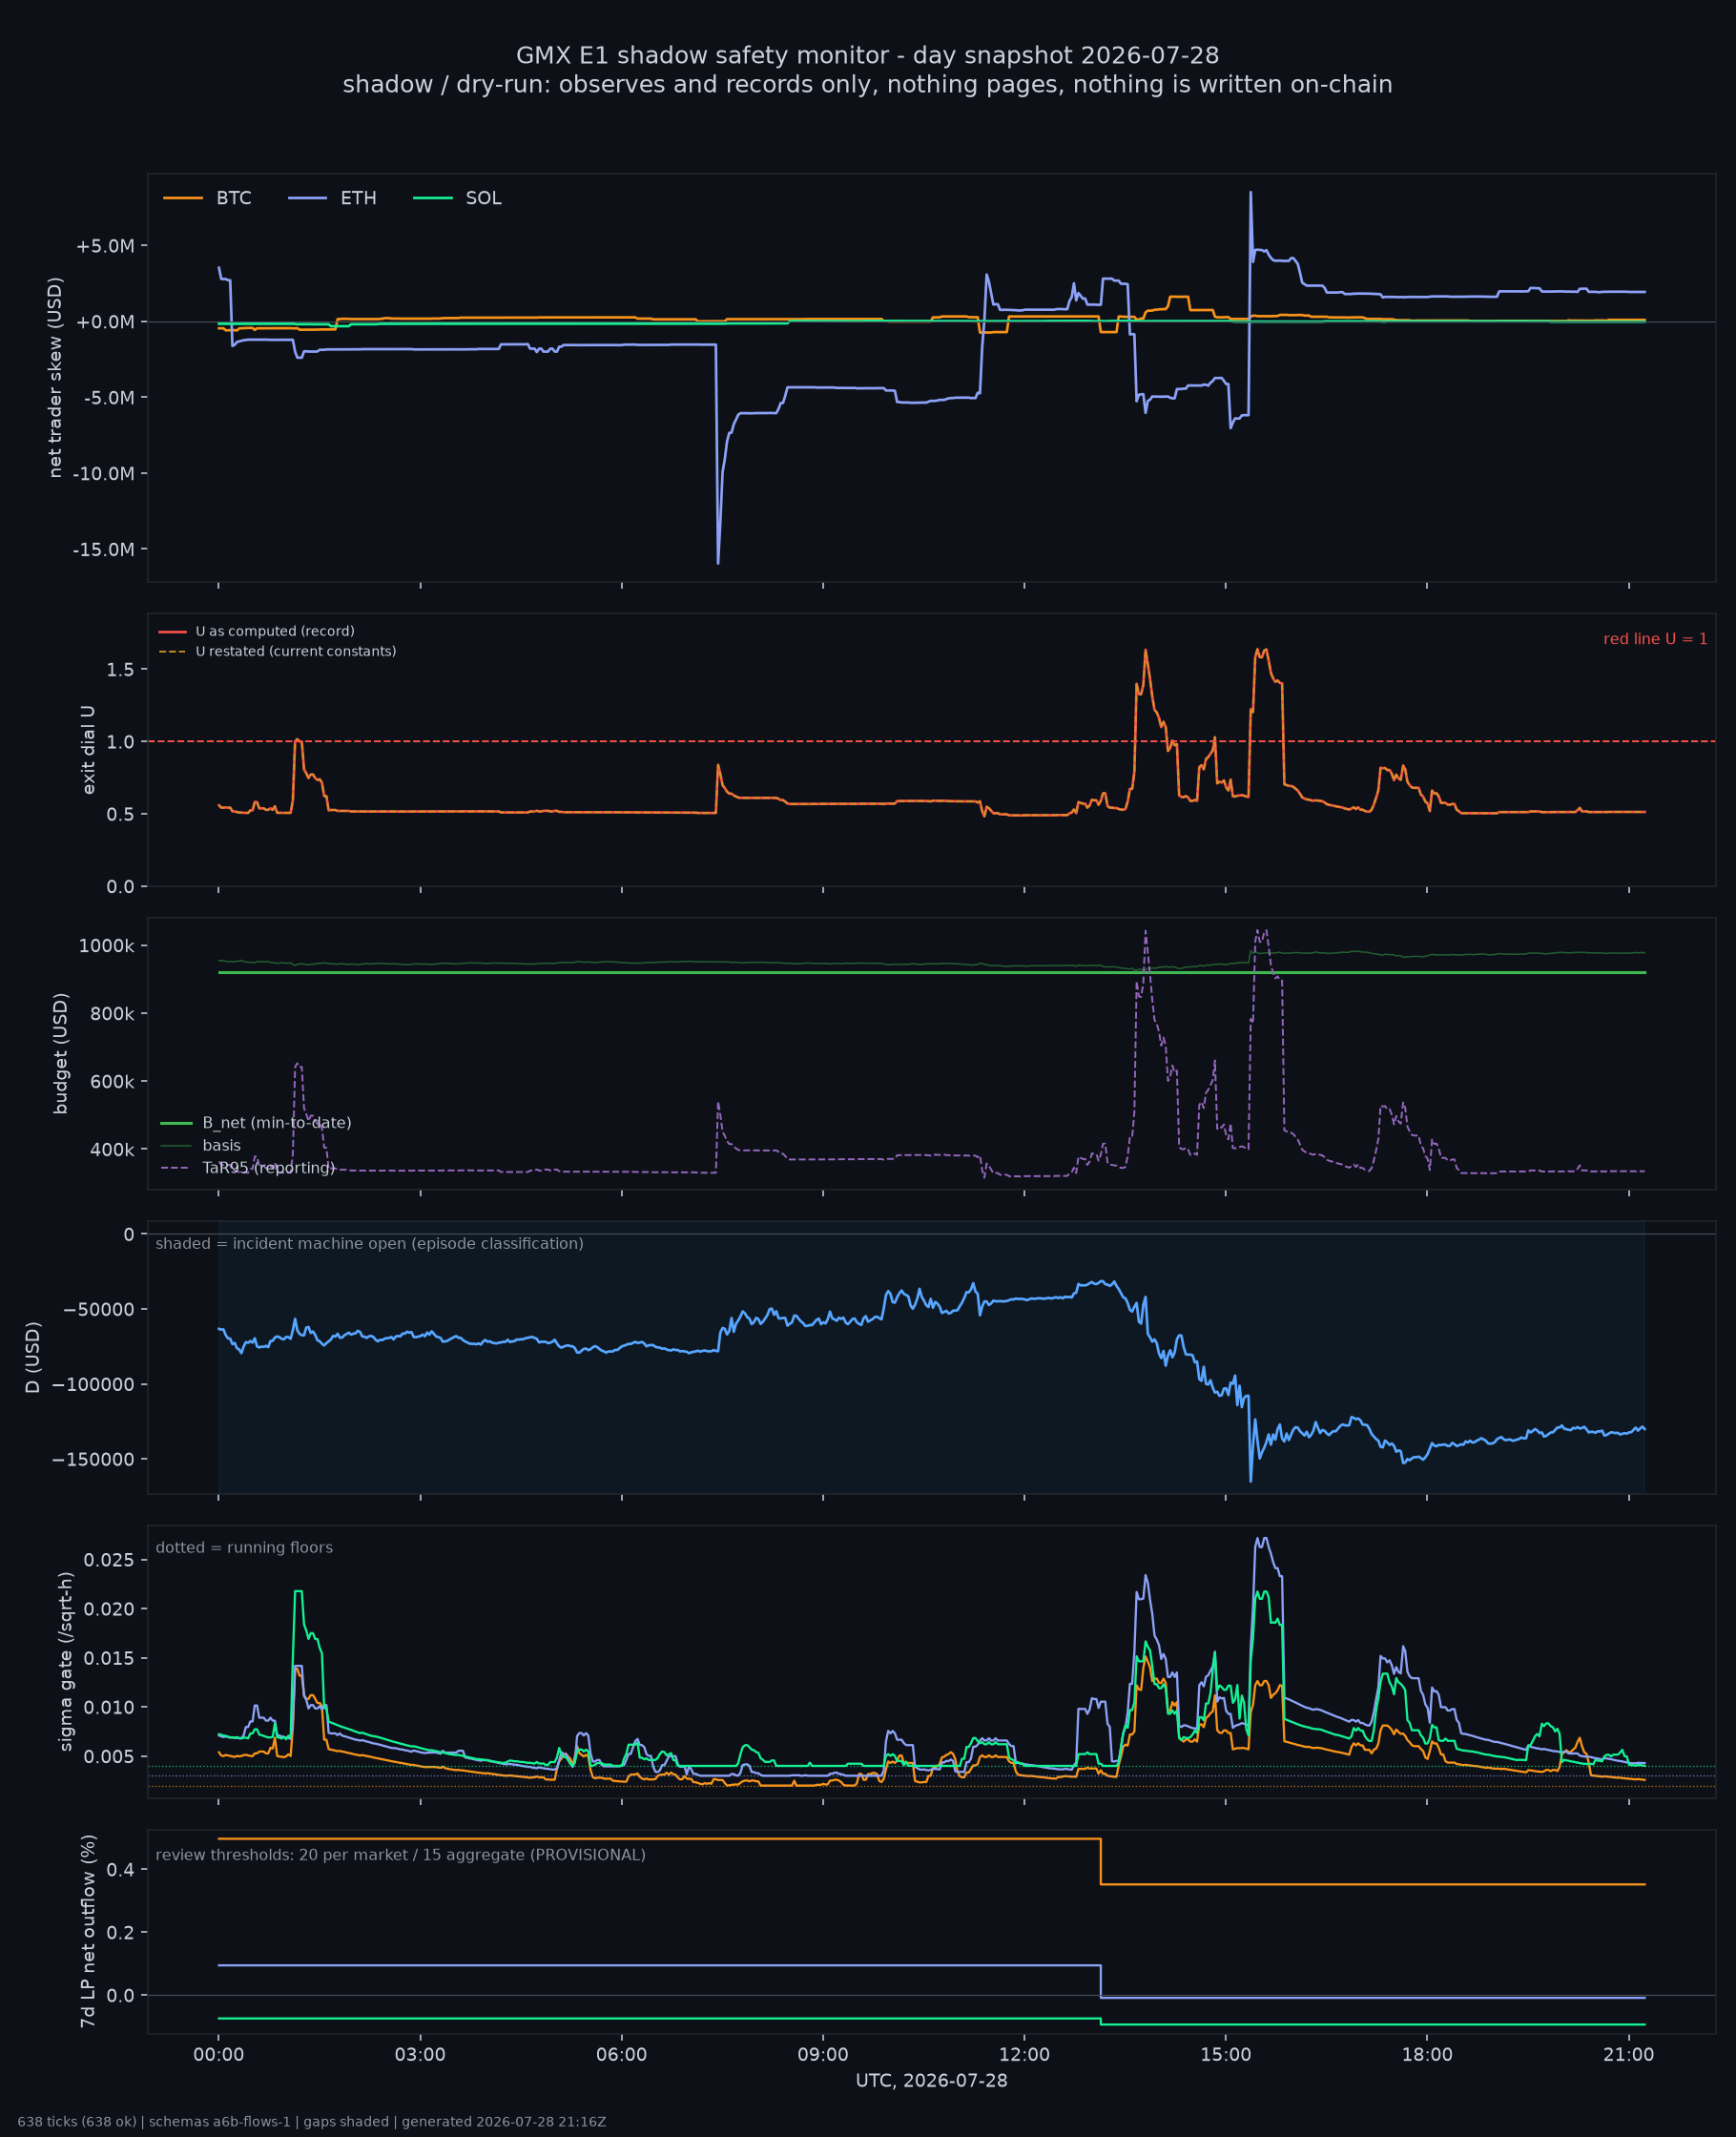This screenshot has width=1736, height=2137.
Task: Select 'U restated (current constants)' legend label
Action: [296, 651]
